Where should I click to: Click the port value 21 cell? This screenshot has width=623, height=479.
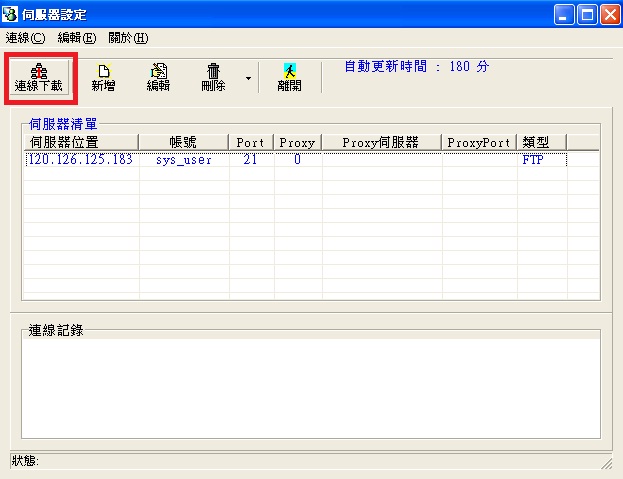coord(250,160)
